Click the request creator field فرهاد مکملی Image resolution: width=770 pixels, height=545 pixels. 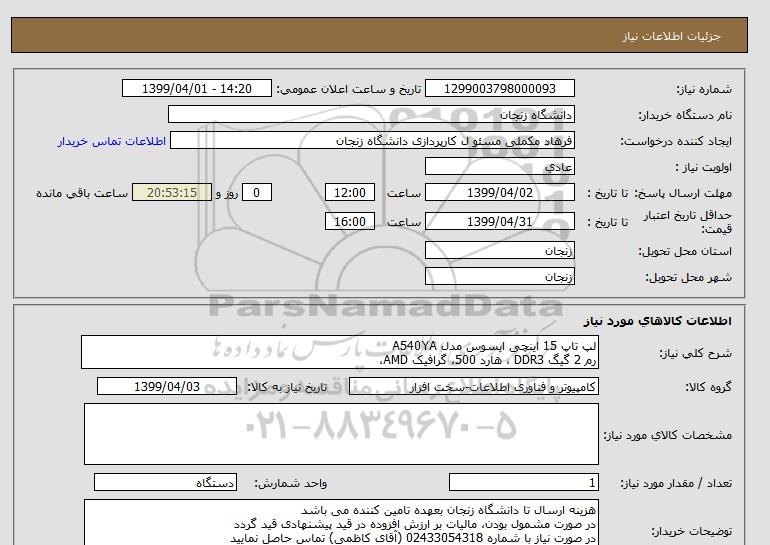[x=372, y=141]
